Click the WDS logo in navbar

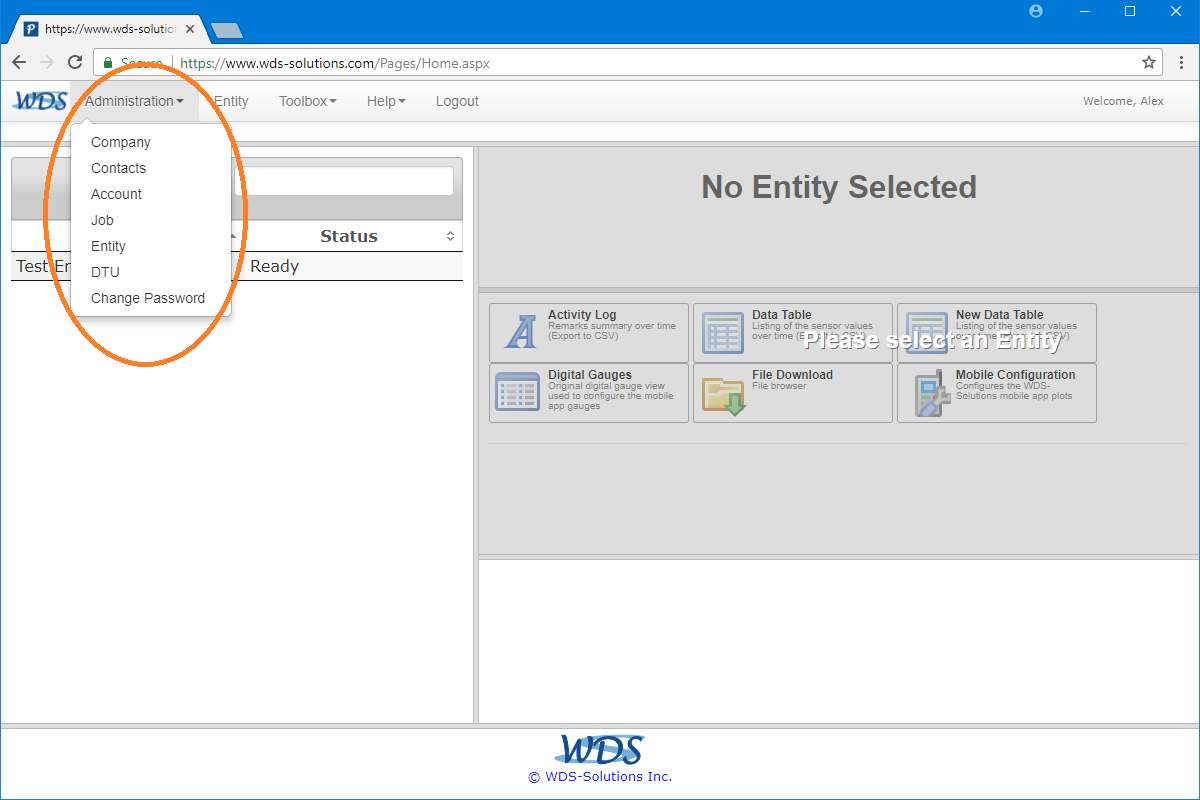[x=40, y=101]
